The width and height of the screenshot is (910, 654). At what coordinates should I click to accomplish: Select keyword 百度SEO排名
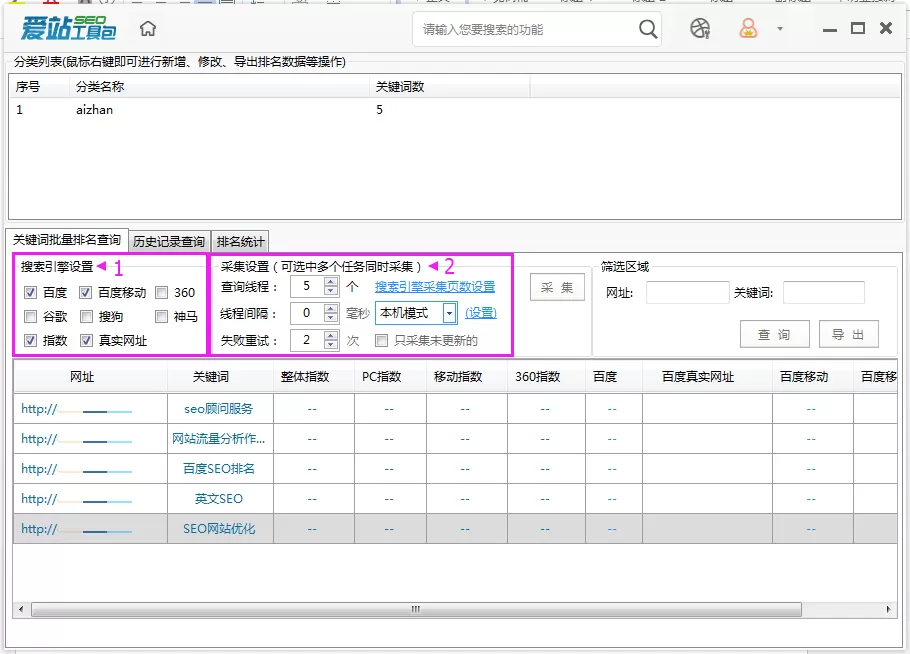coord(219,469)
